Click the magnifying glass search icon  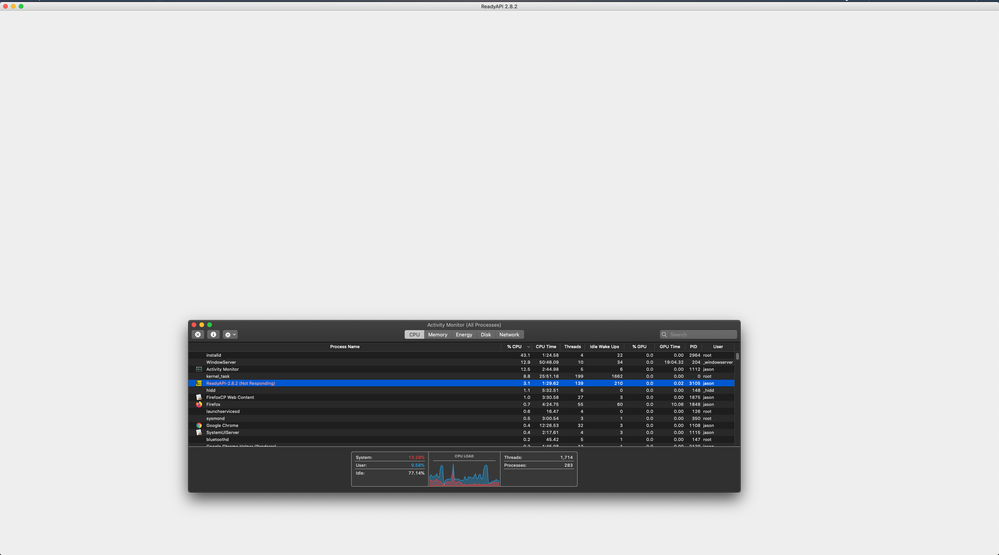[x=664, y=335]
